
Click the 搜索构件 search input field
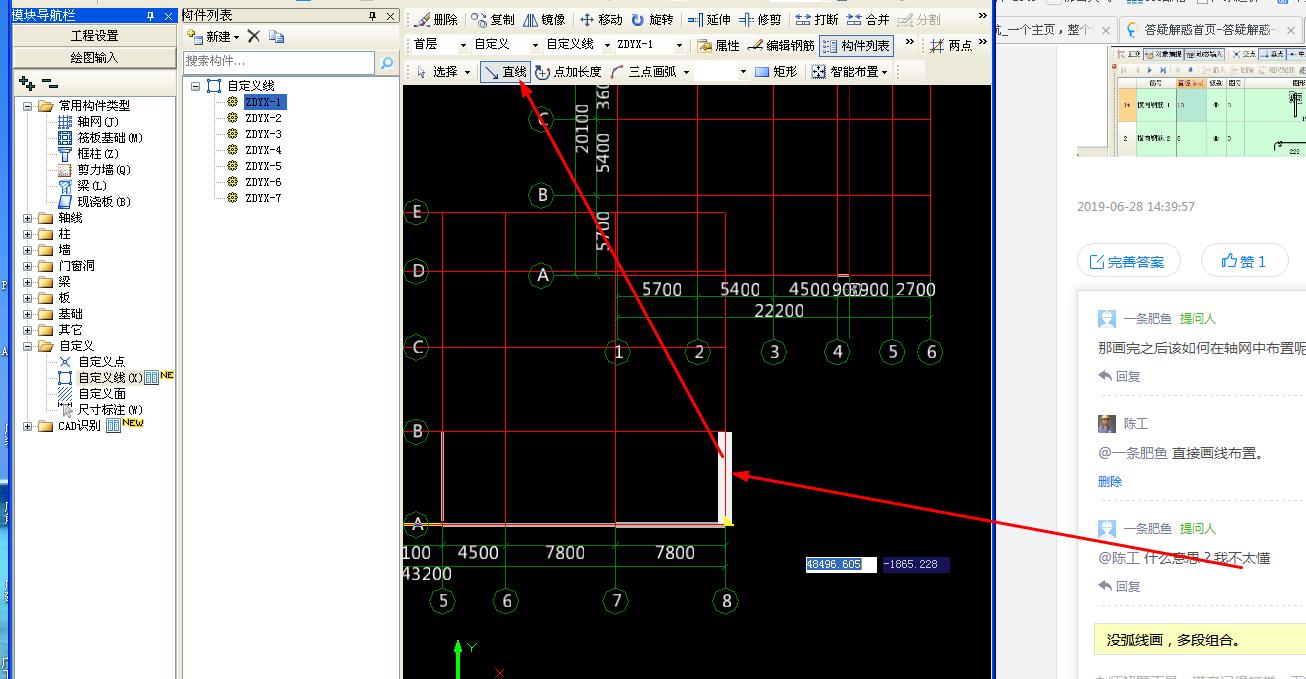[279, 63]
